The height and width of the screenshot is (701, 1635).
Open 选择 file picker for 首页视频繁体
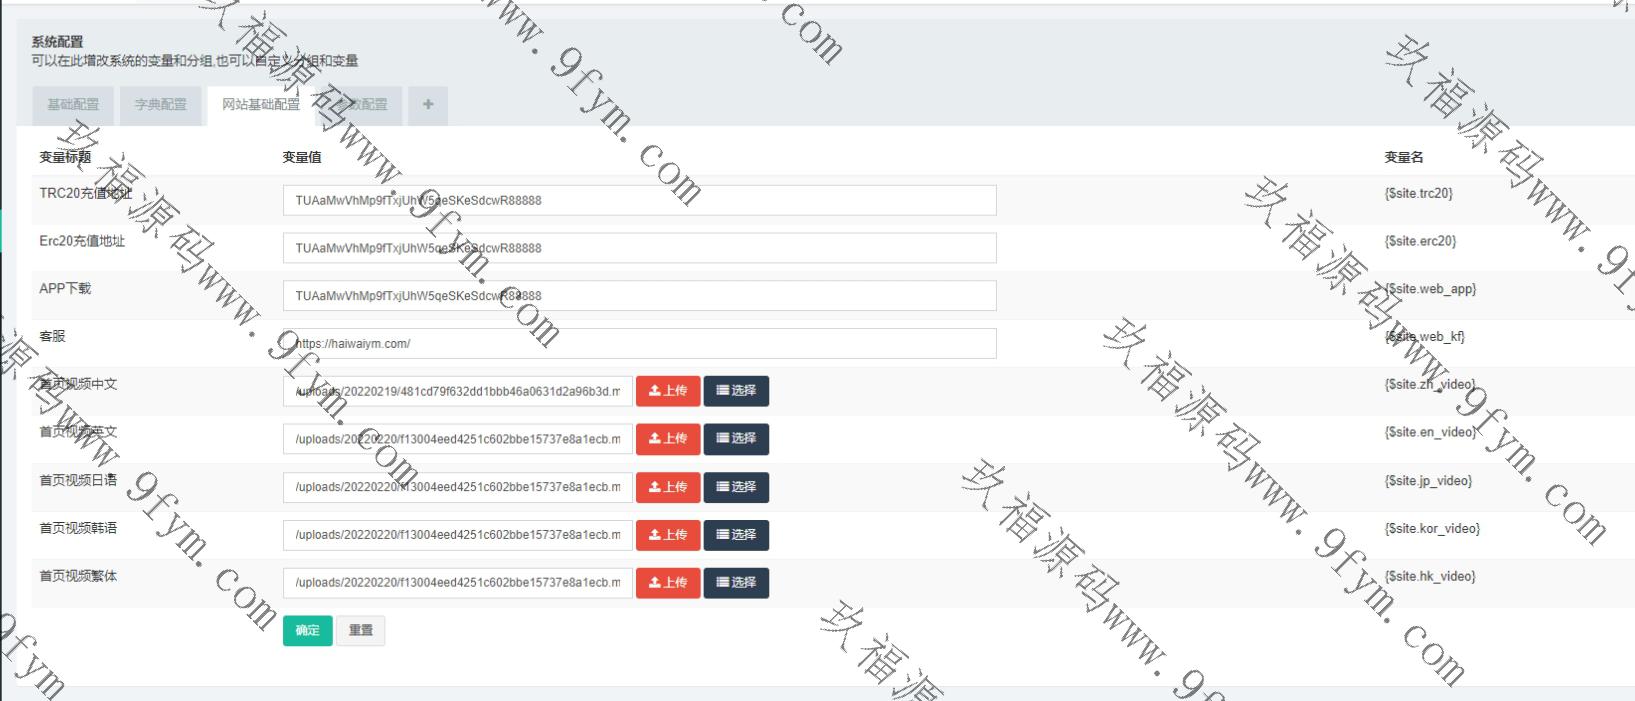[736, 583]
